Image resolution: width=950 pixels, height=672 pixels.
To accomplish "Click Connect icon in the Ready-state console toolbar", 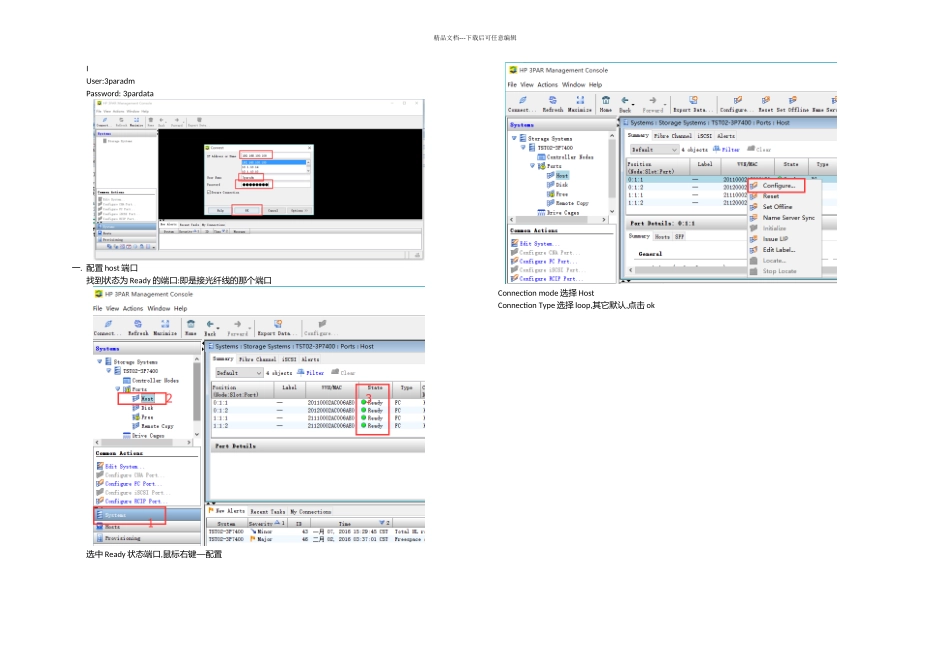I will point(108,324).
